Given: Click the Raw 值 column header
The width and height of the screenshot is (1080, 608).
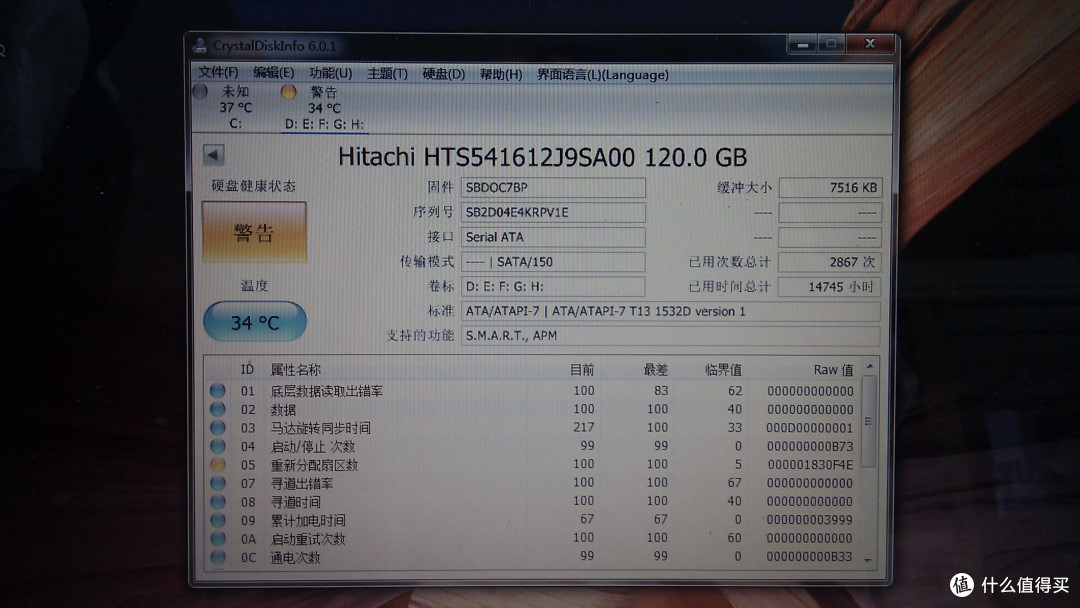Looking at the screenshot, I should pyautogui.click(x=833, y=370).
